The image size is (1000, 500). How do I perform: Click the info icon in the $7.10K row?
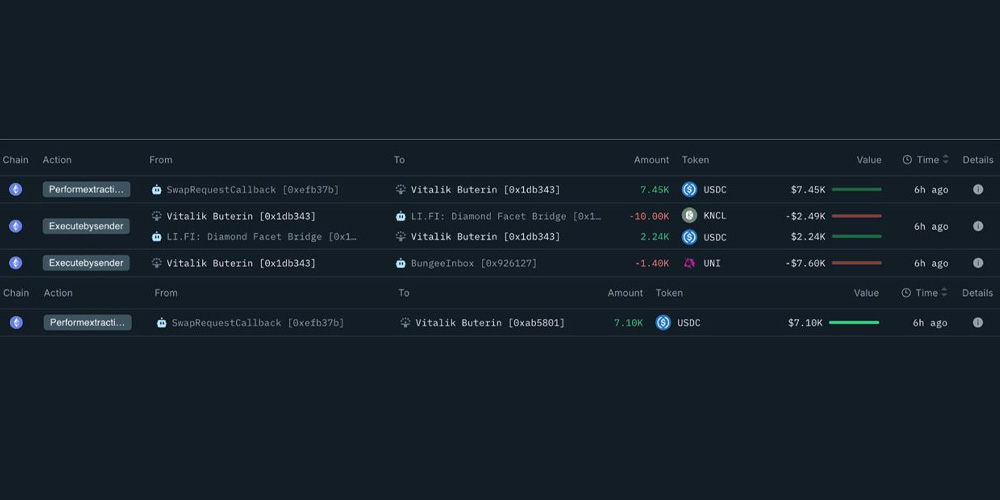click(x=977, y=323)
